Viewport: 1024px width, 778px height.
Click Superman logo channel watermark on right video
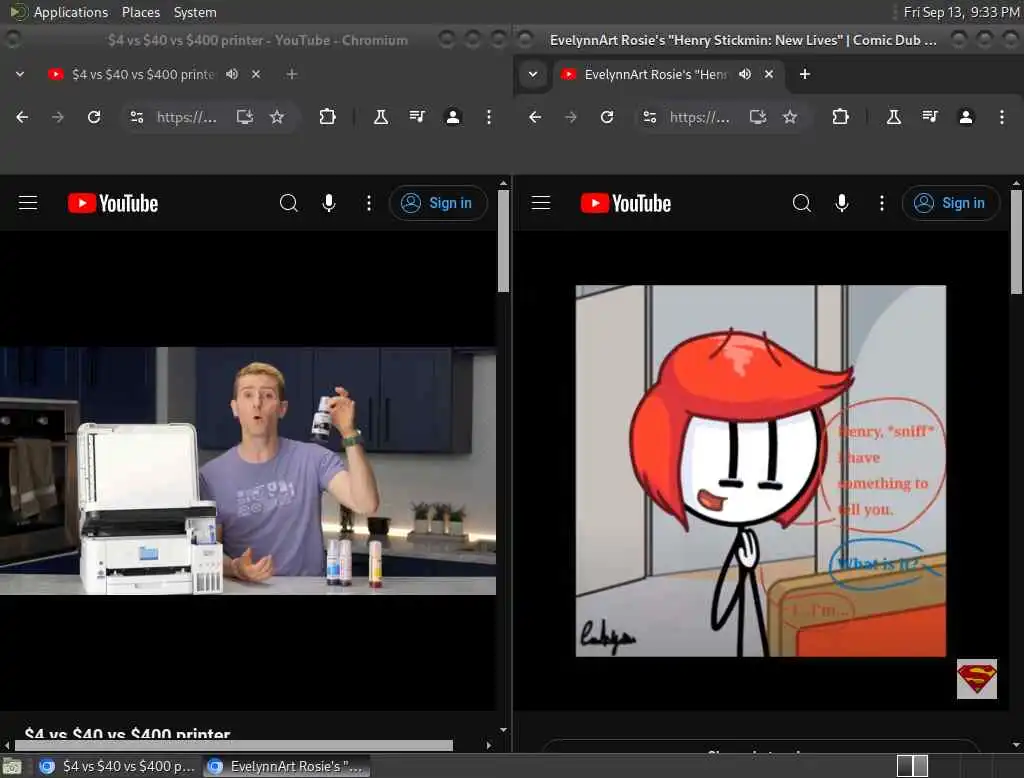click(977, 679)
